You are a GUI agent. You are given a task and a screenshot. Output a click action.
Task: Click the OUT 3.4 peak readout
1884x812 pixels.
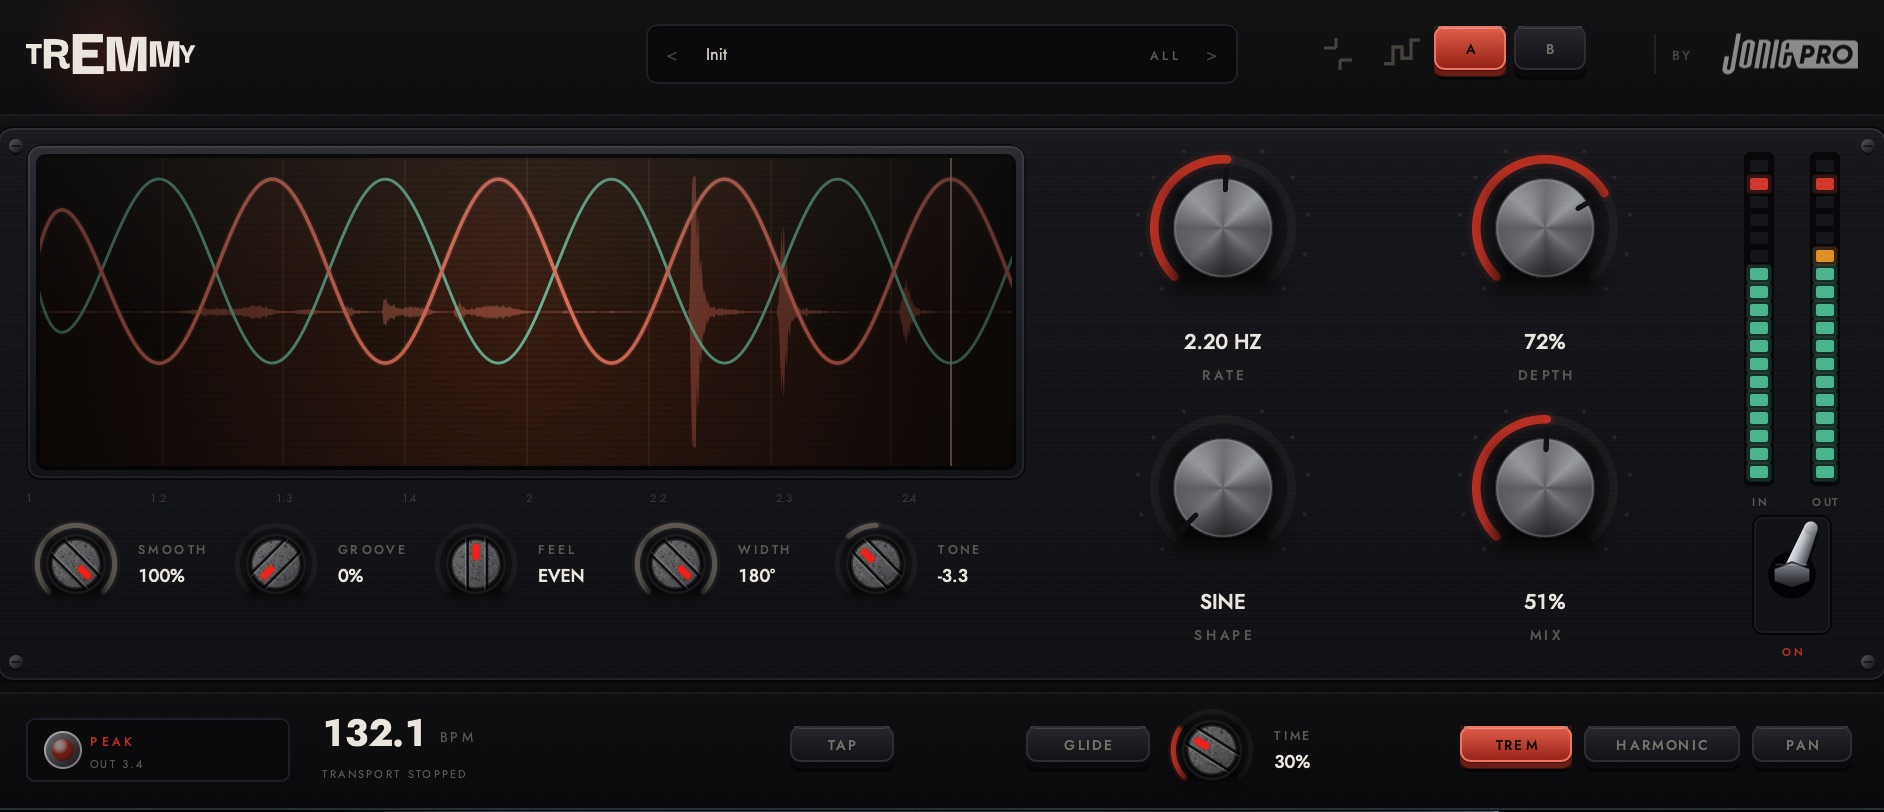point(116,764)
